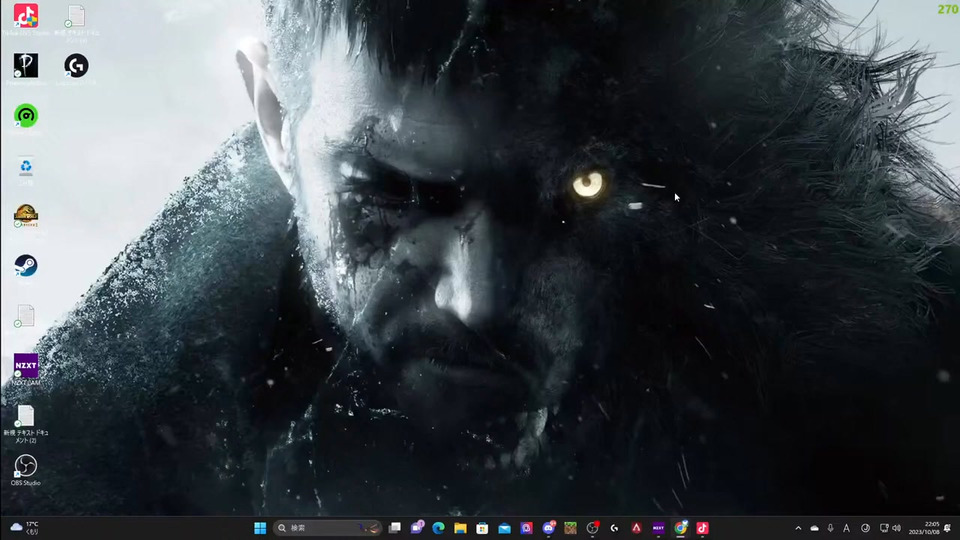Open the Windows Start menu

coord(260,528)
